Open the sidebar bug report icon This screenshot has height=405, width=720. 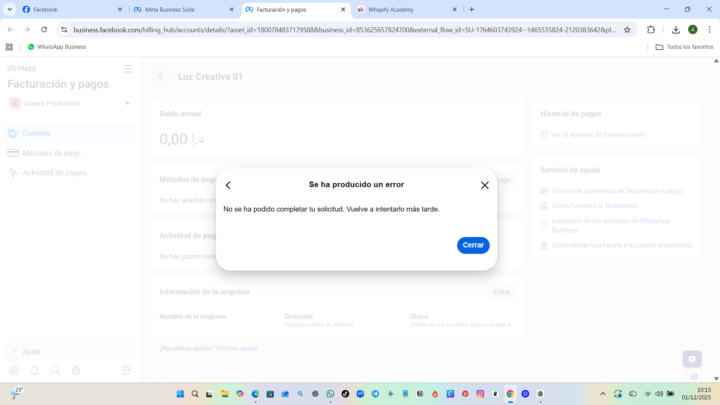tap(76, 370)
